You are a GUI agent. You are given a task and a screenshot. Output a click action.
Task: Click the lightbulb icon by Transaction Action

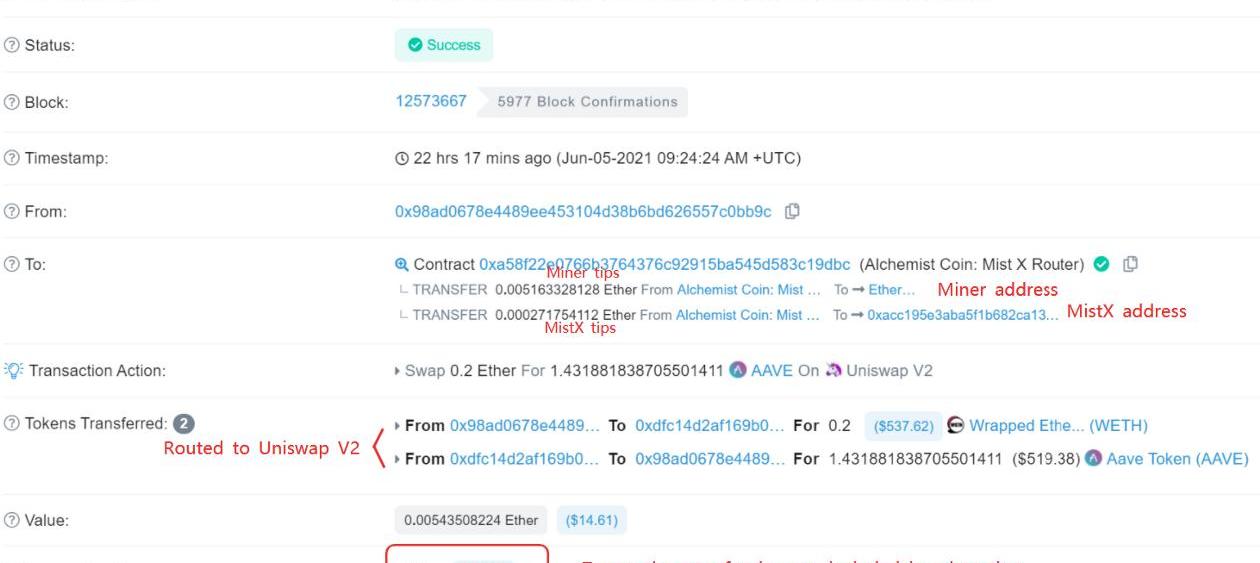point(13,370)
